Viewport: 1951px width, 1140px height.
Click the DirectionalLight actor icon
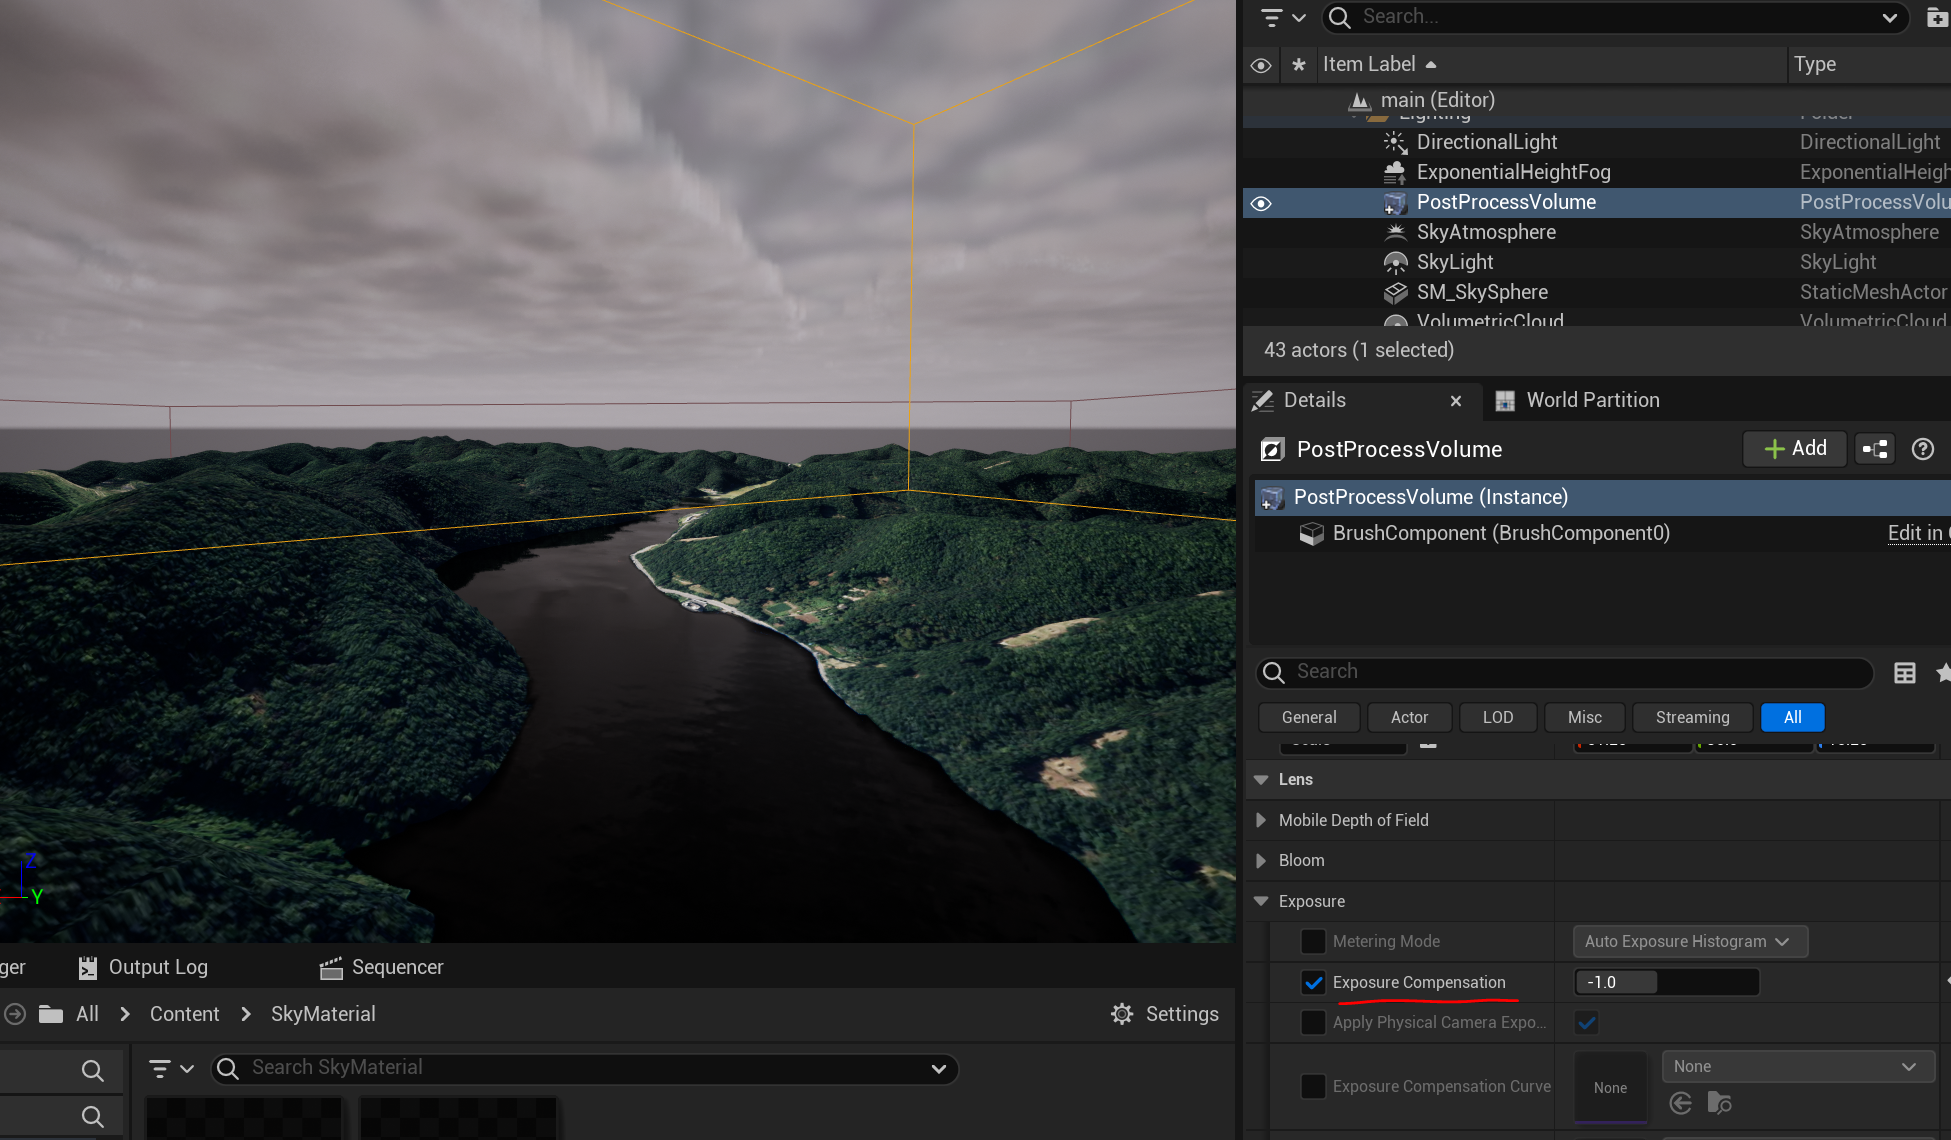tap(1395, 142)
